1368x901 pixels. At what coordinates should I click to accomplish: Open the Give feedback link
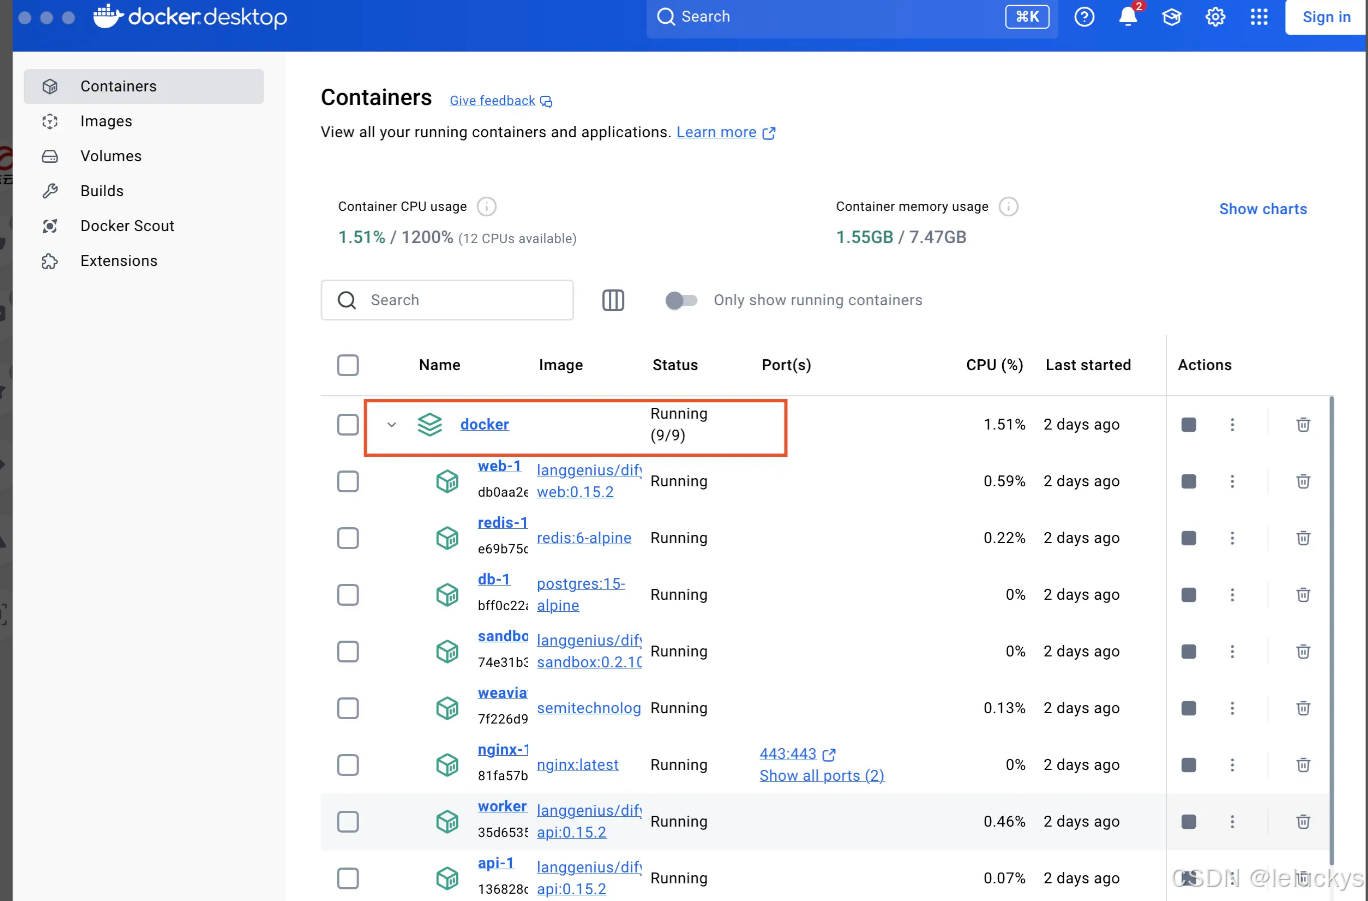(501, 101)
